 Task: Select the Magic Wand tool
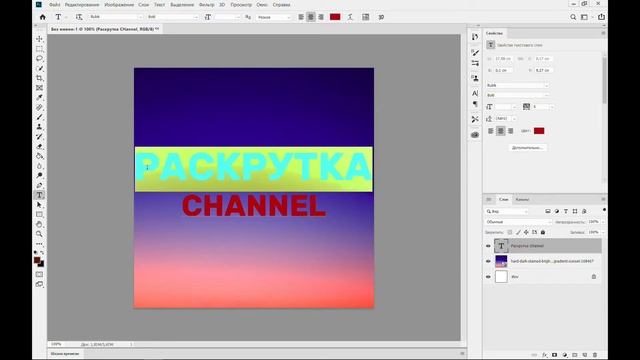(39, 68)
